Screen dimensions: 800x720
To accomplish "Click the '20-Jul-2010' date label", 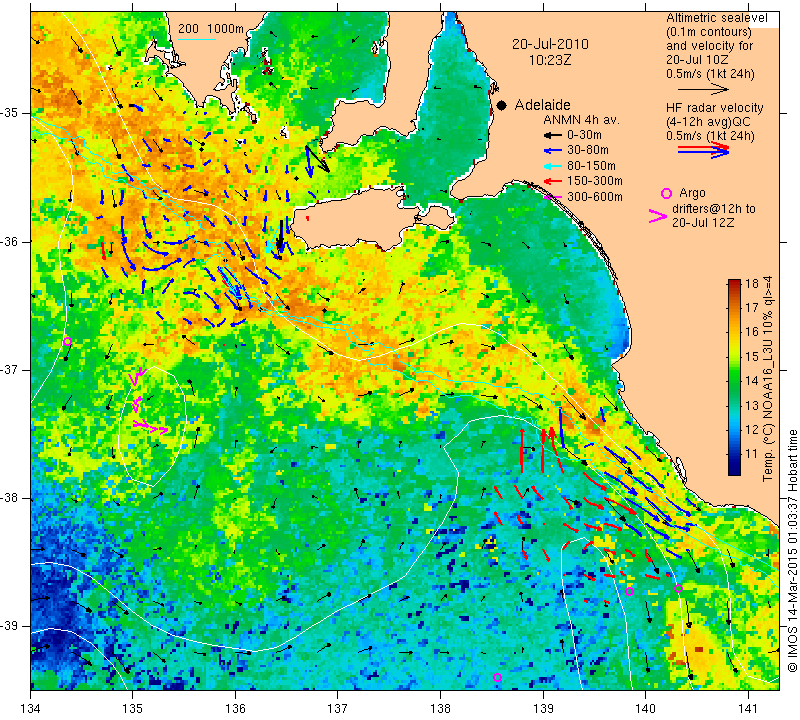I will coord(550,44).
